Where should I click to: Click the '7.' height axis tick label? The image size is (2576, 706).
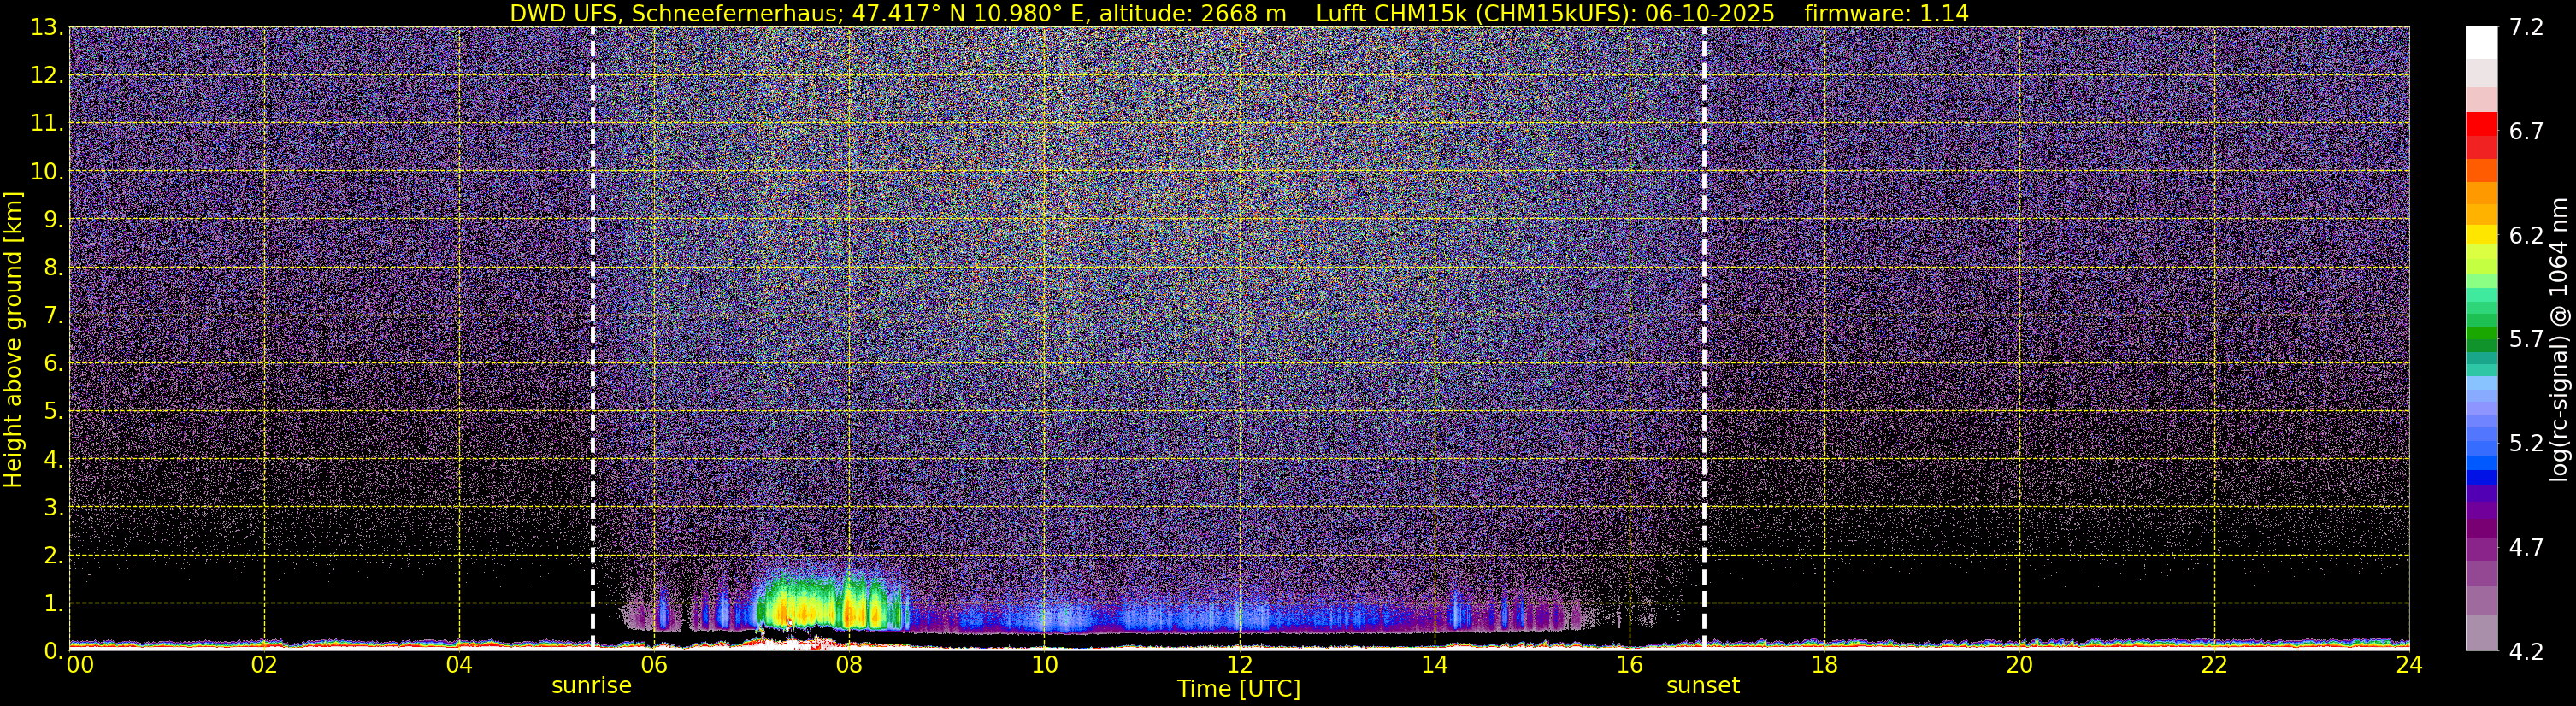[53, 315]
